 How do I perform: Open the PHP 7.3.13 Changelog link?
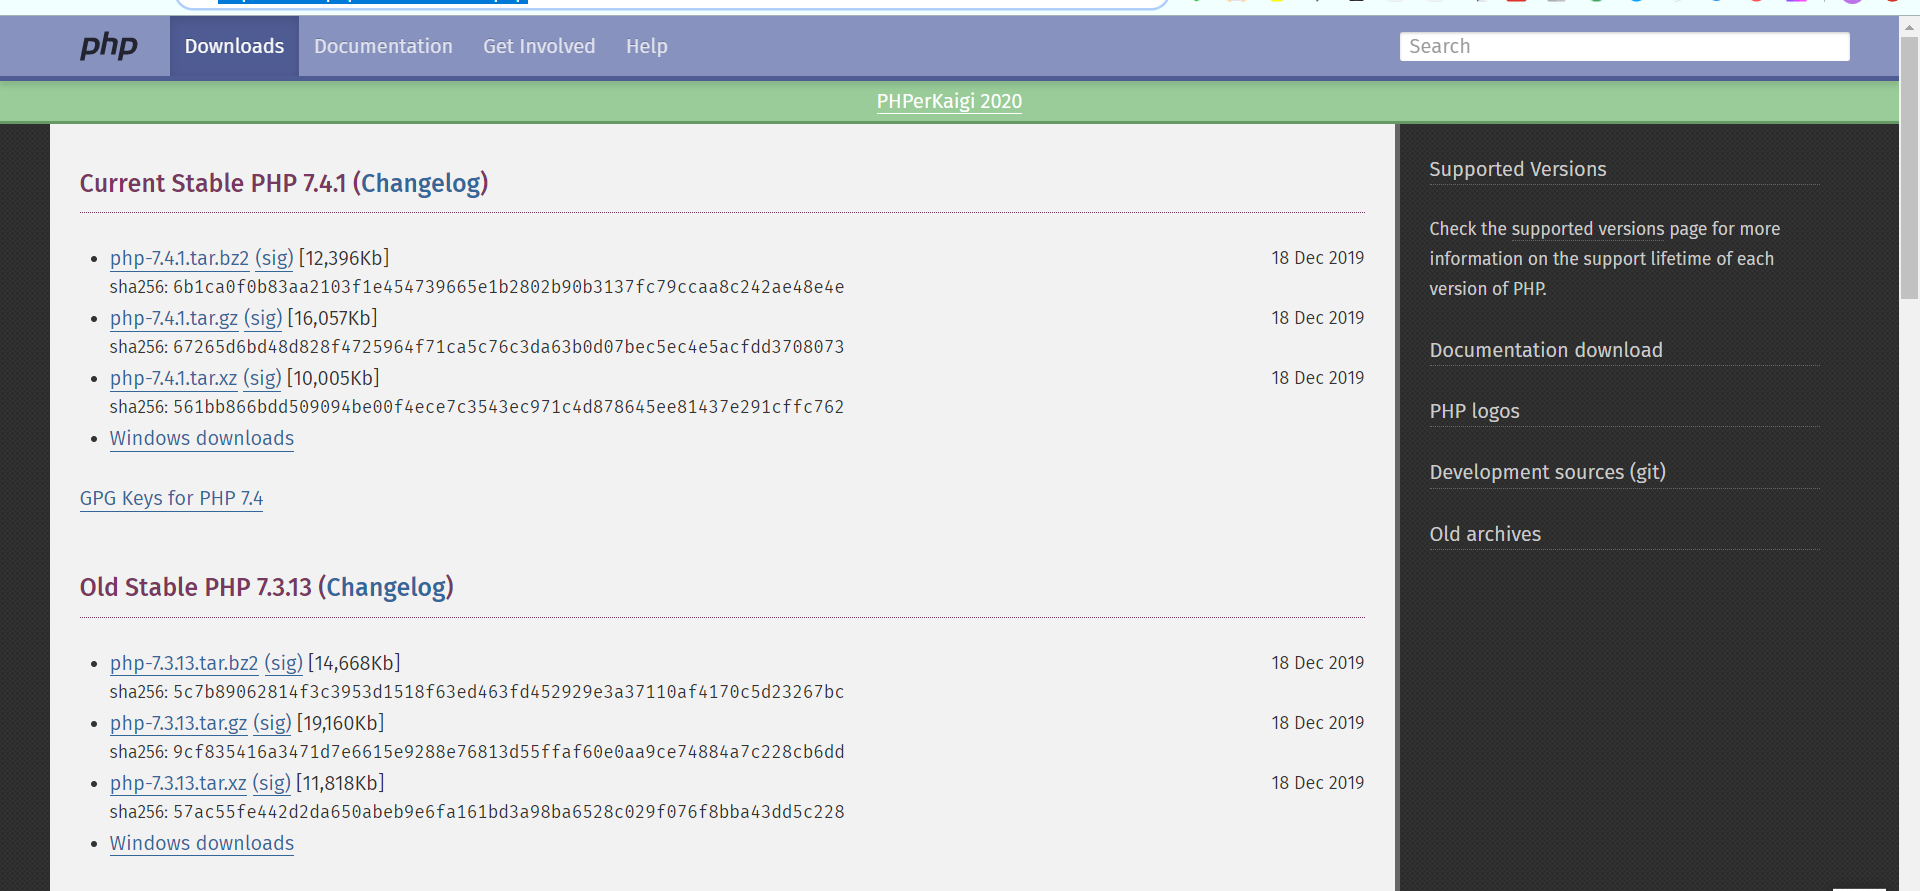387,587
